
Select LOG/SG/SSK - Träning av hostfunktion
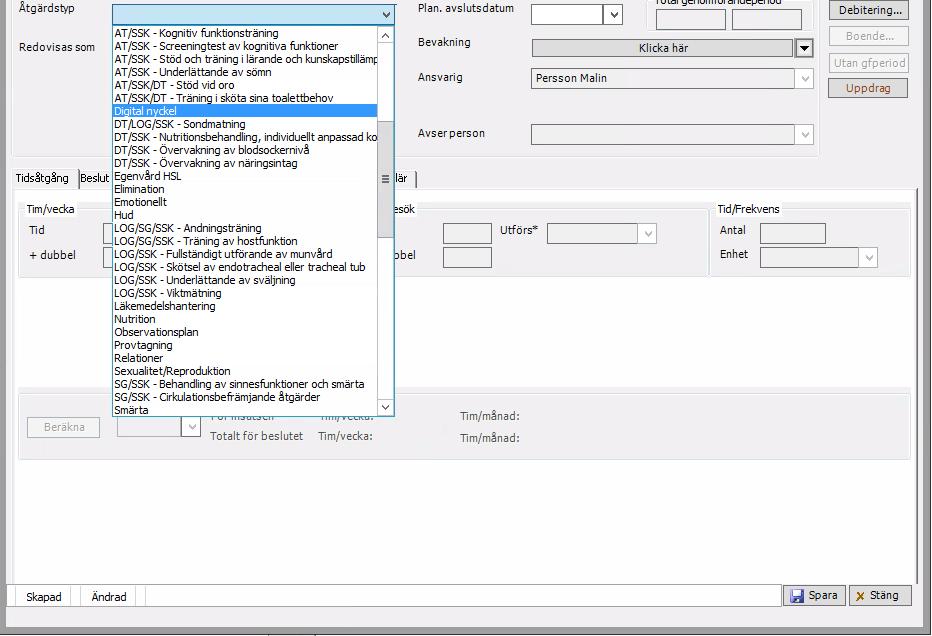pyautogui.click(x=244, y=241)
